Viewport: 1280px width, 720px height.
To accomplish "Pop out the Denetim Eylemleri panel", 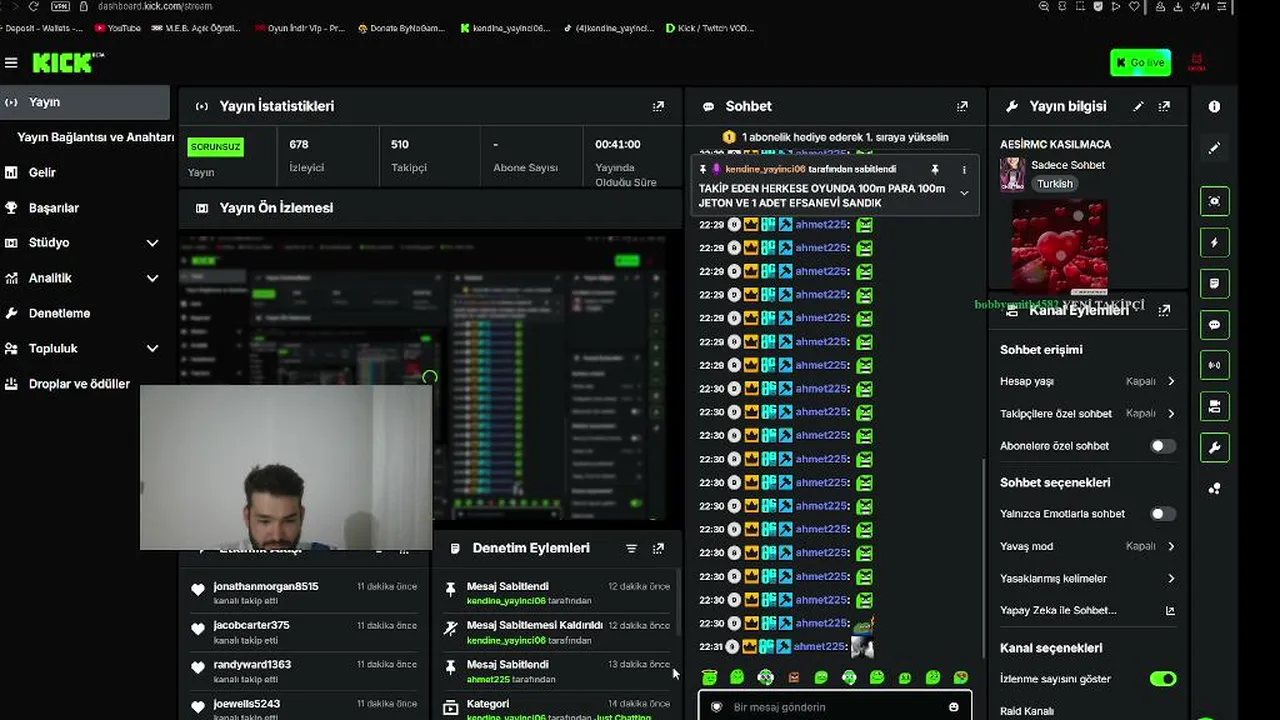I will 658,548.
